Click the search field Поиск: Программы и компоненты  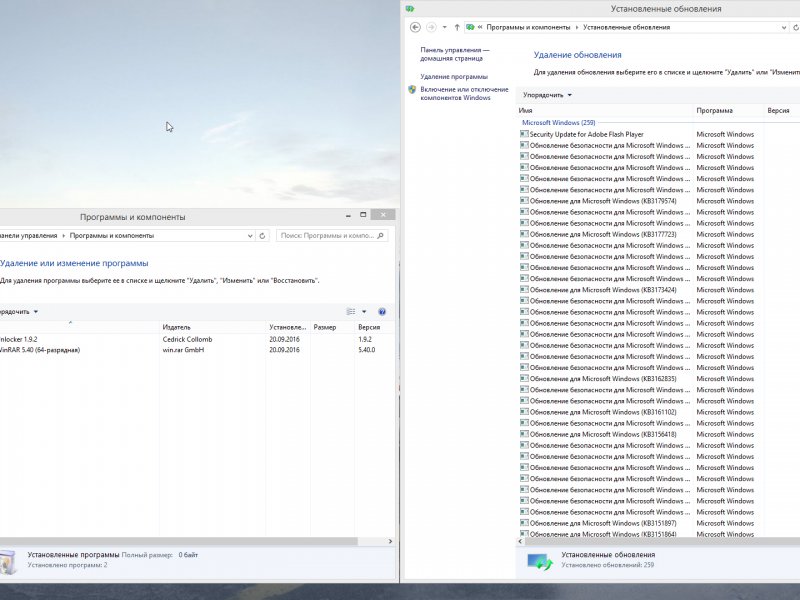332,236
